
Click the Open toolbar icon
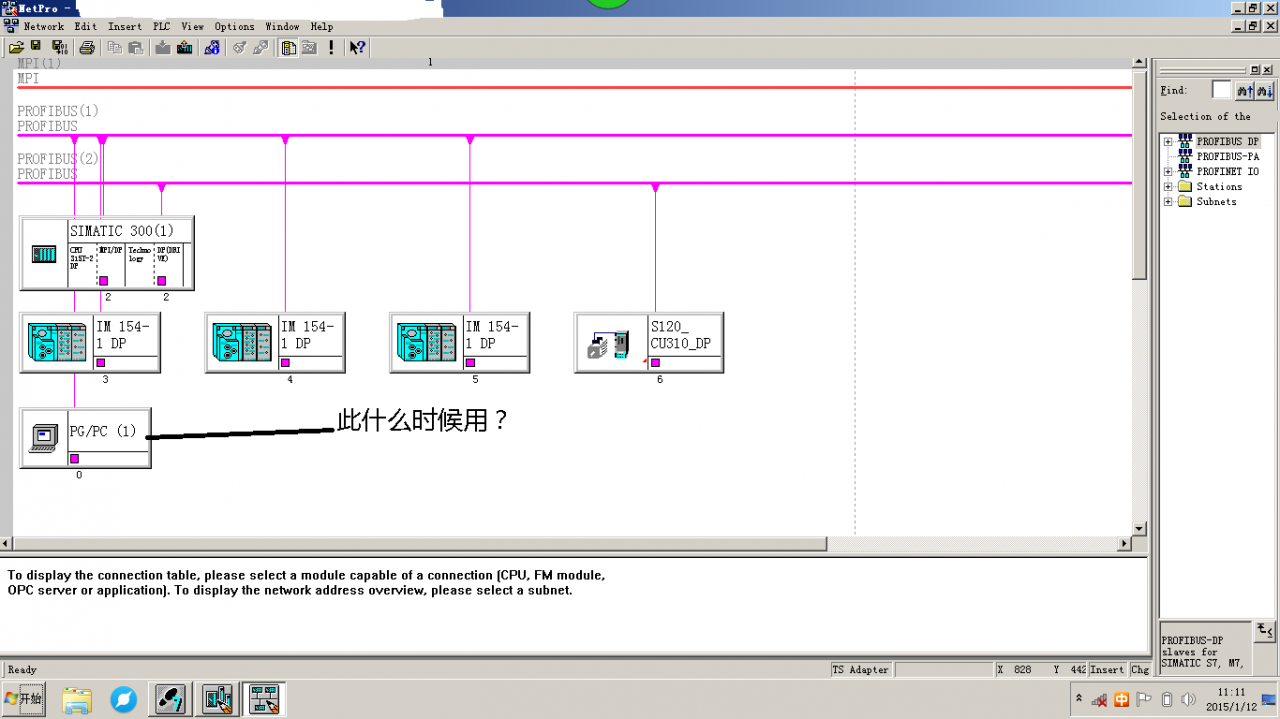click(x=16, y=47)
